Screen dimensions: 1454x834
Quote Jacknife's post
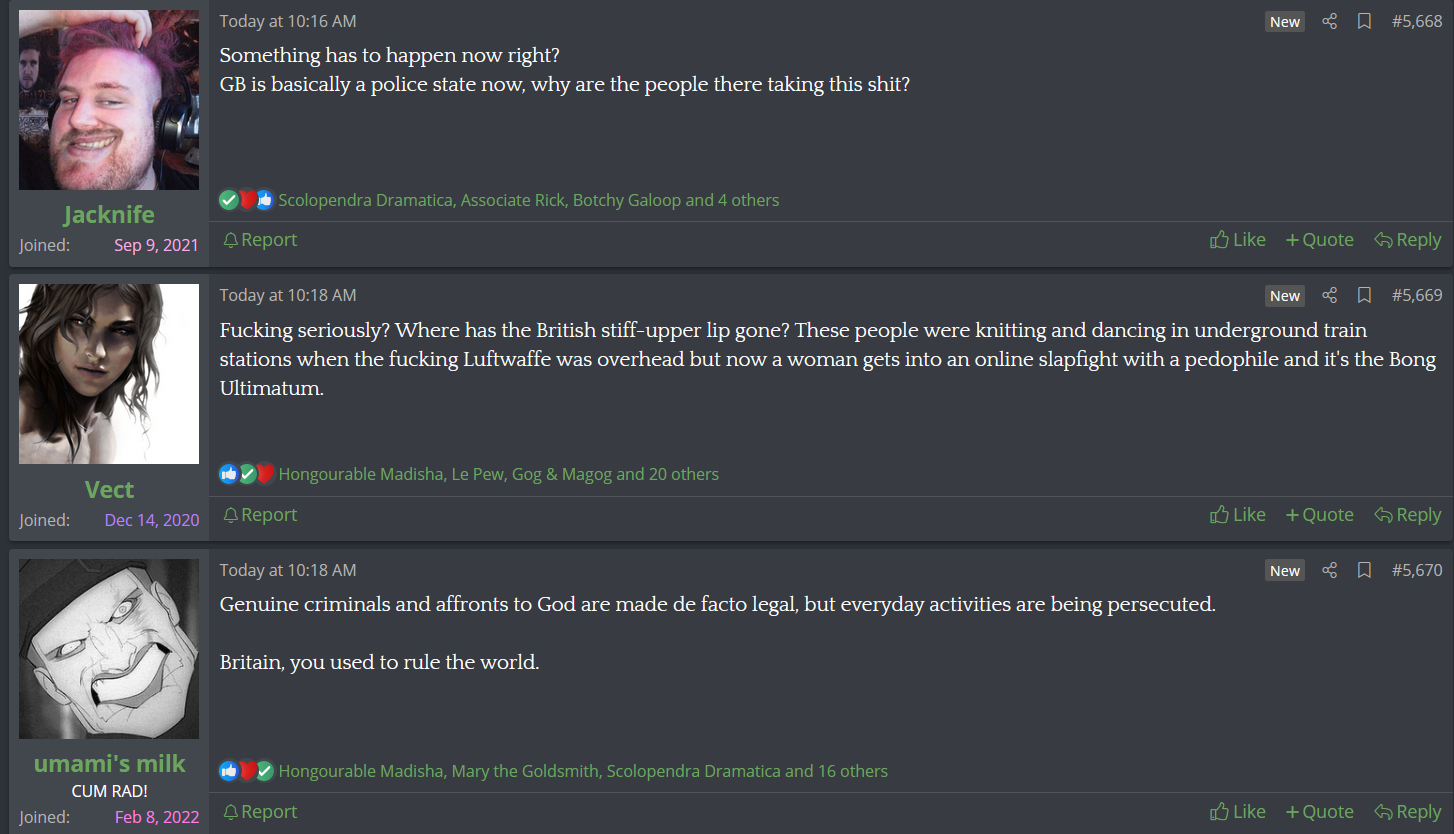[x=1319, y=240]
